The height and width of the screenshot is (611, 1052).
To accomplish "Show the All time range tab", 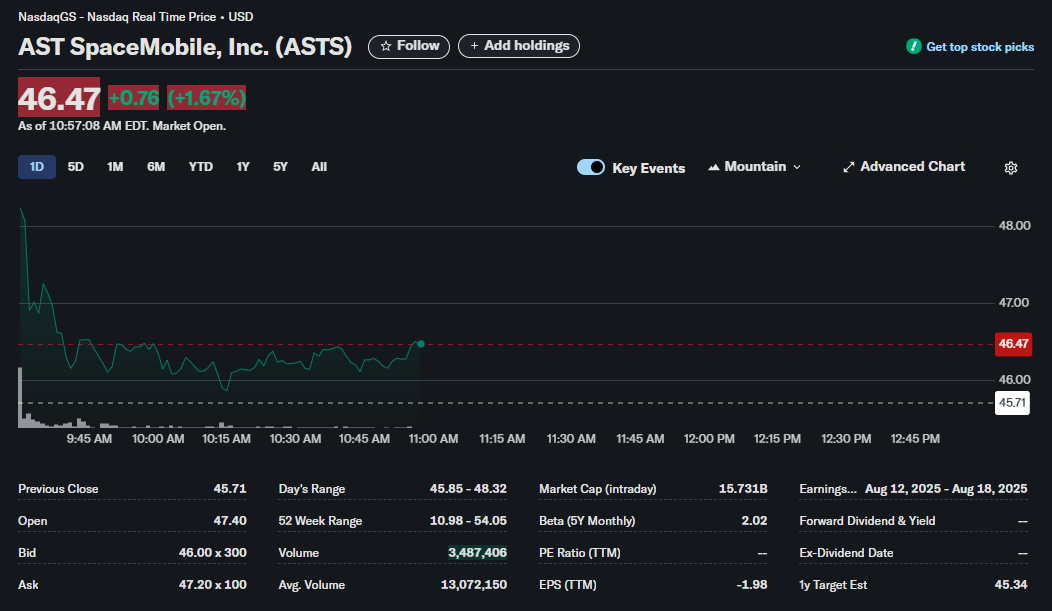I will pyautogui.click(x=319, y=167).
